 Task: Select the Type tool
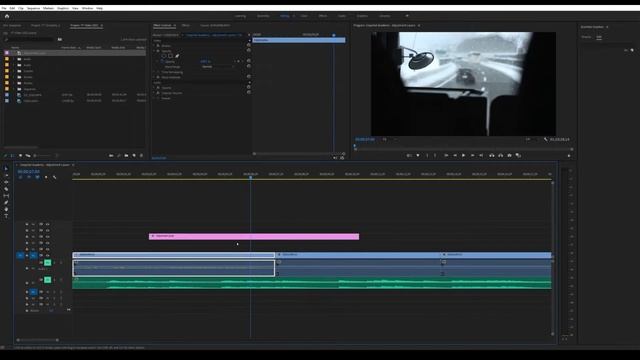click(x=6, y=216)
